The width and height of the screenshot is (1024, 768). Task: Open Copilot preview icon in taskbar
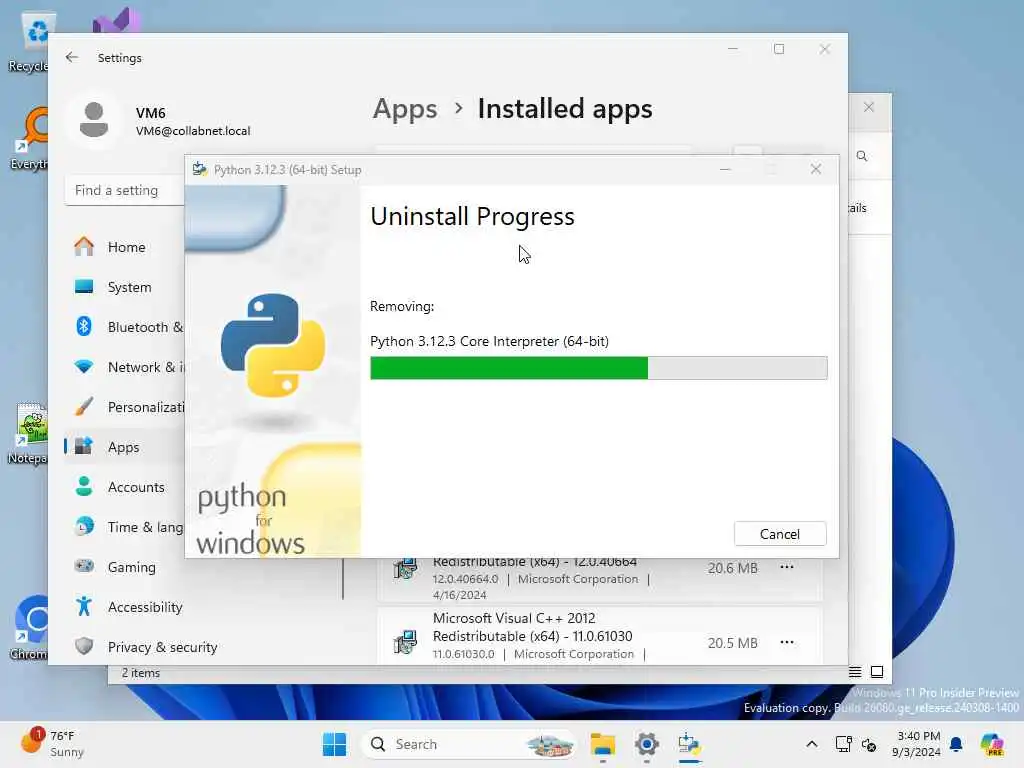[x=992, y=744]
